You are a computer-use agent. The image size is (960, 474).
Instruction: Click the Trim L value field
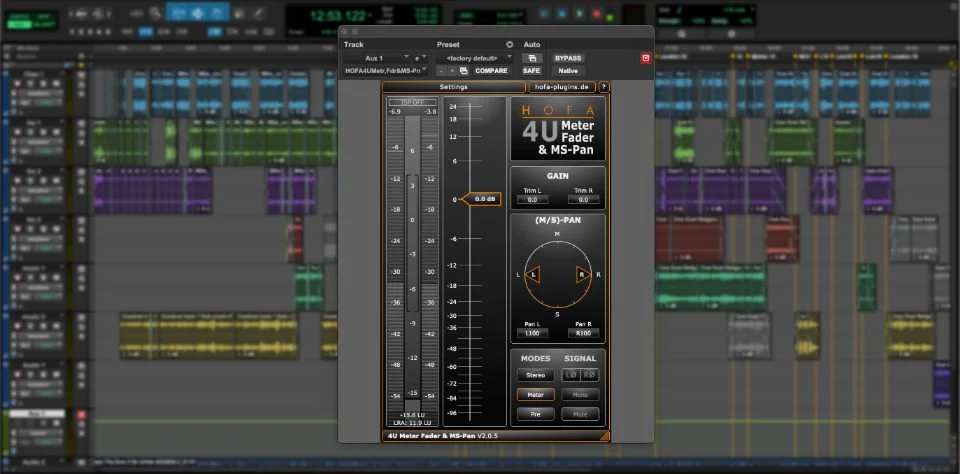[532, 200]
